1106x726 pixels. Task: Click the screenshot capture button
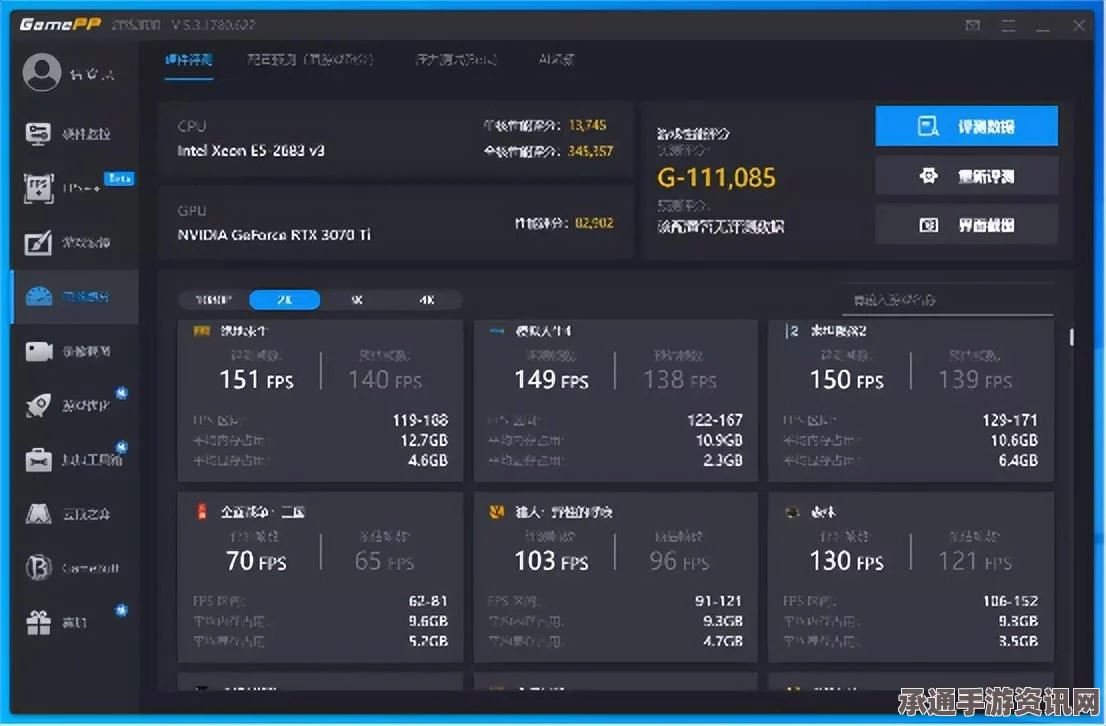(966, 225)
